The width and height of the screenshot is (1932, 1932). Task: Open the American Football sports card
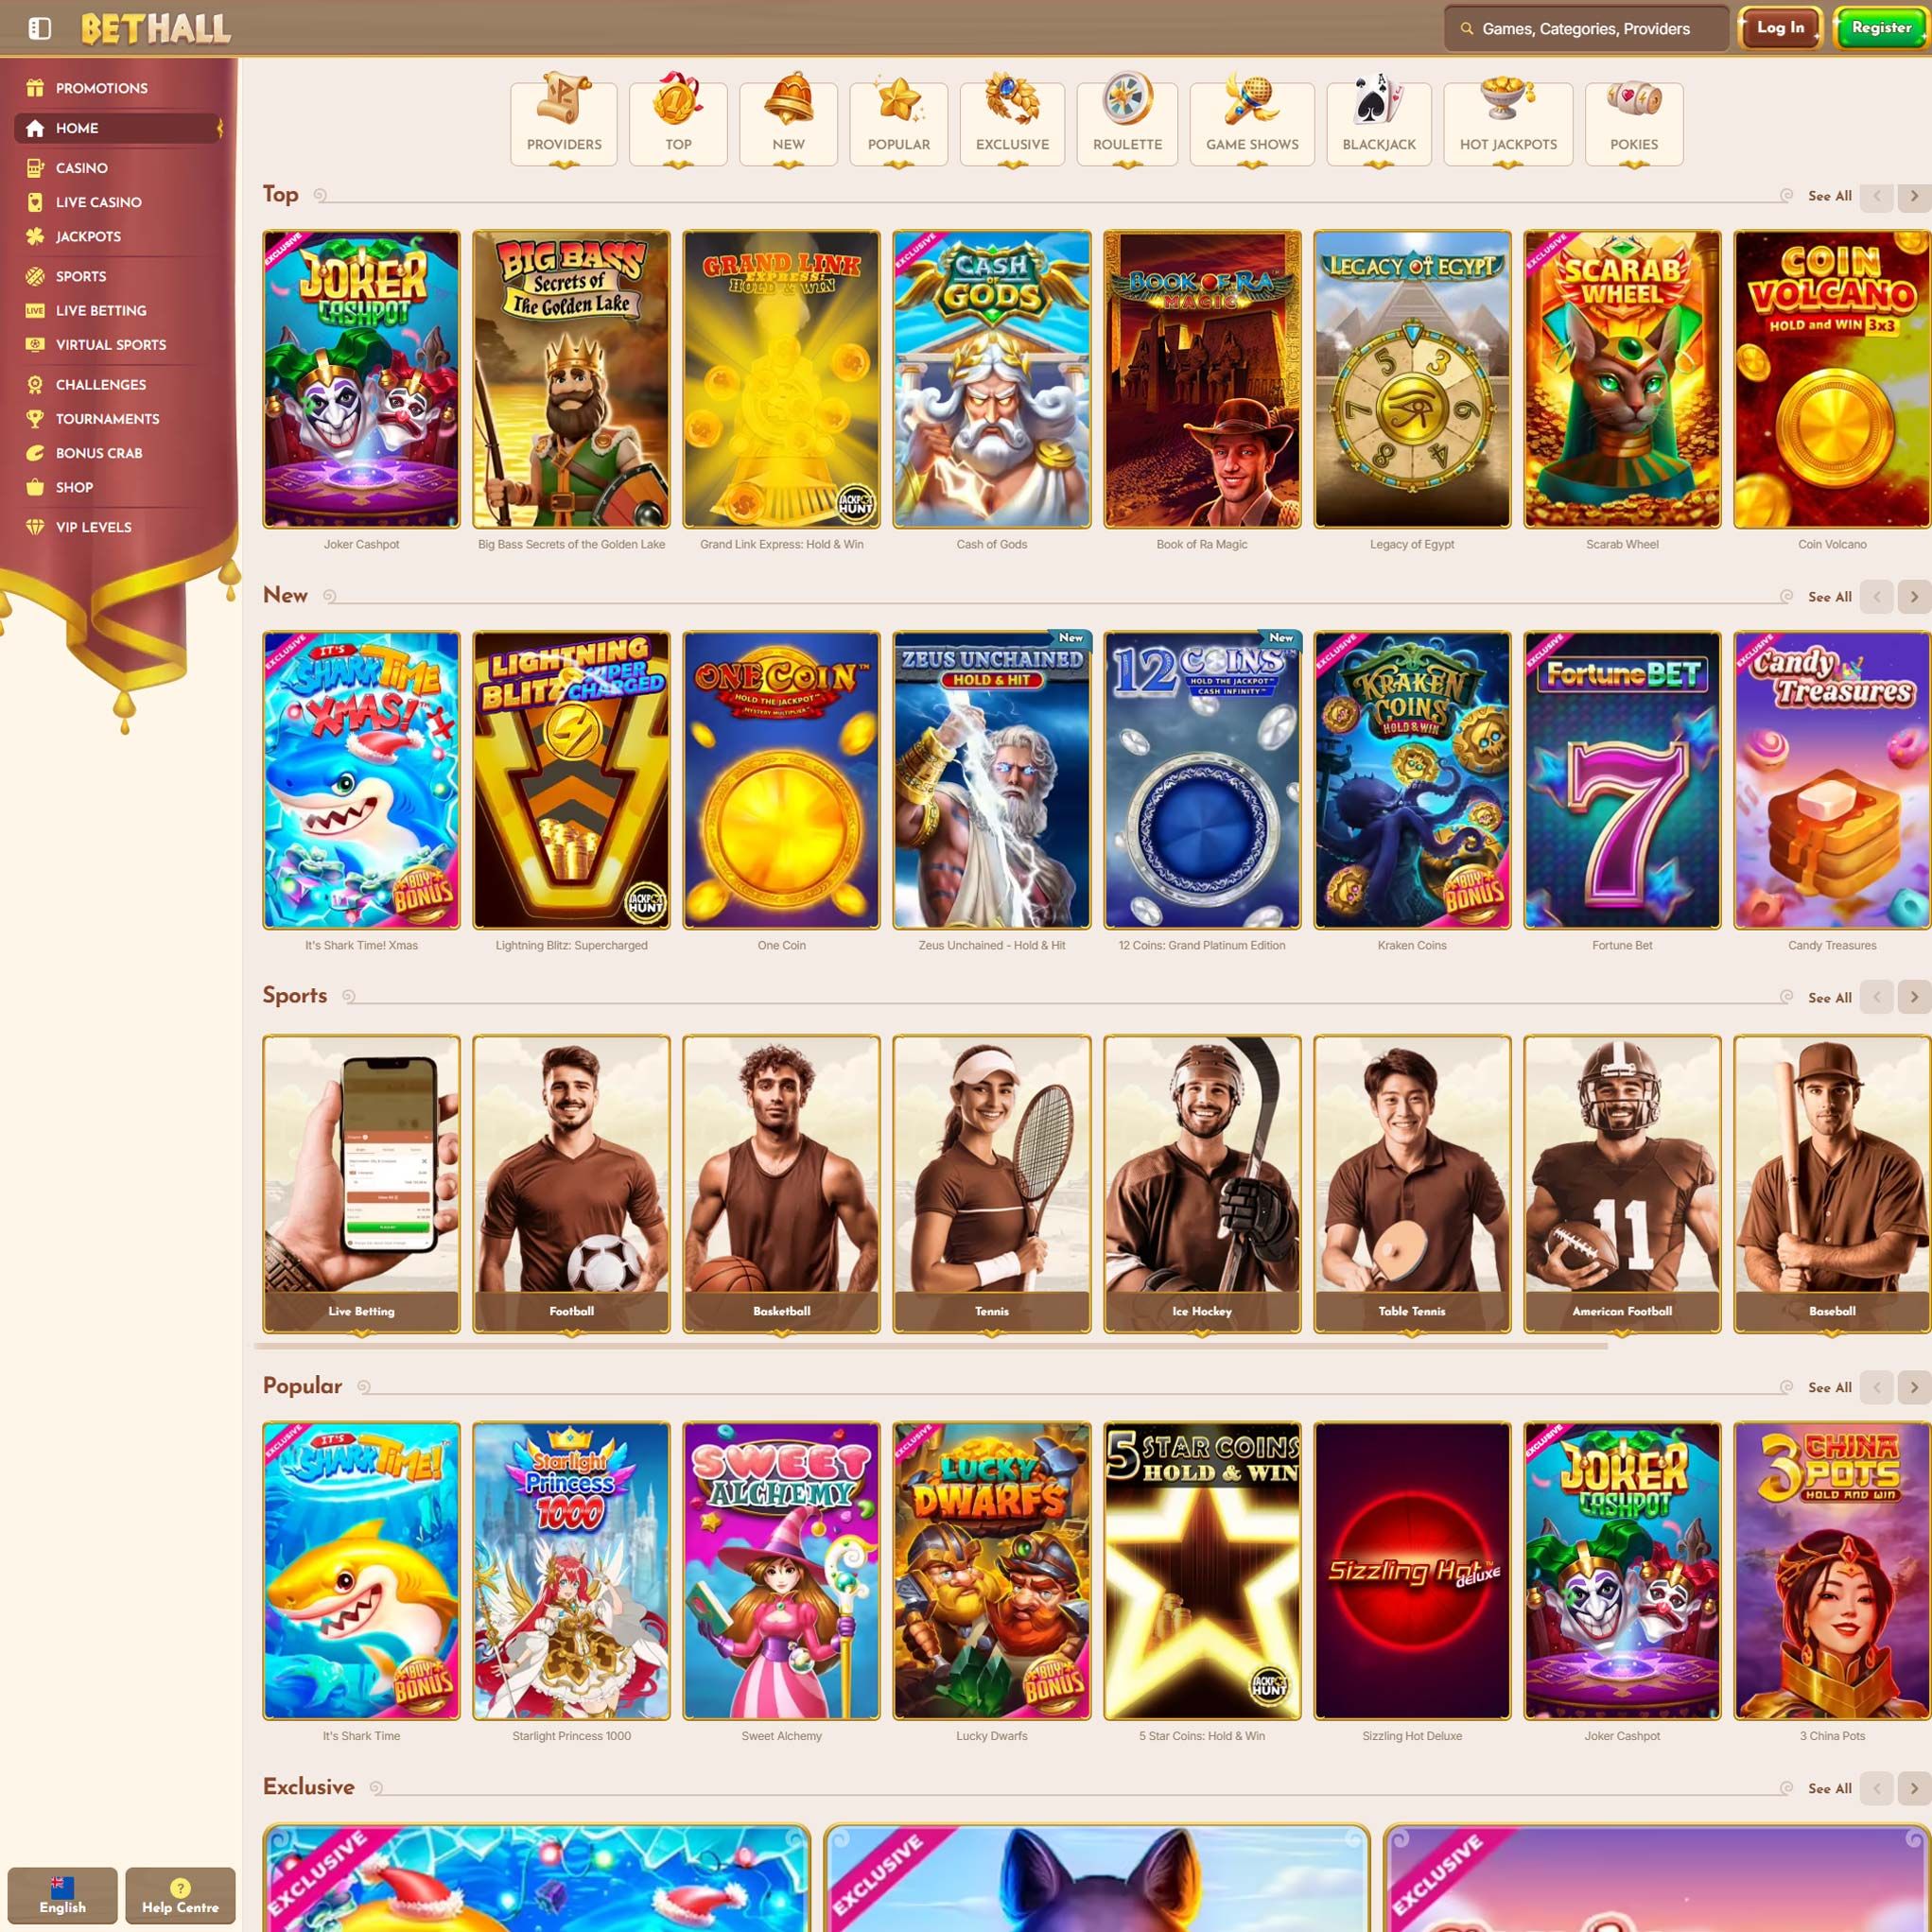point(1622,1184)
